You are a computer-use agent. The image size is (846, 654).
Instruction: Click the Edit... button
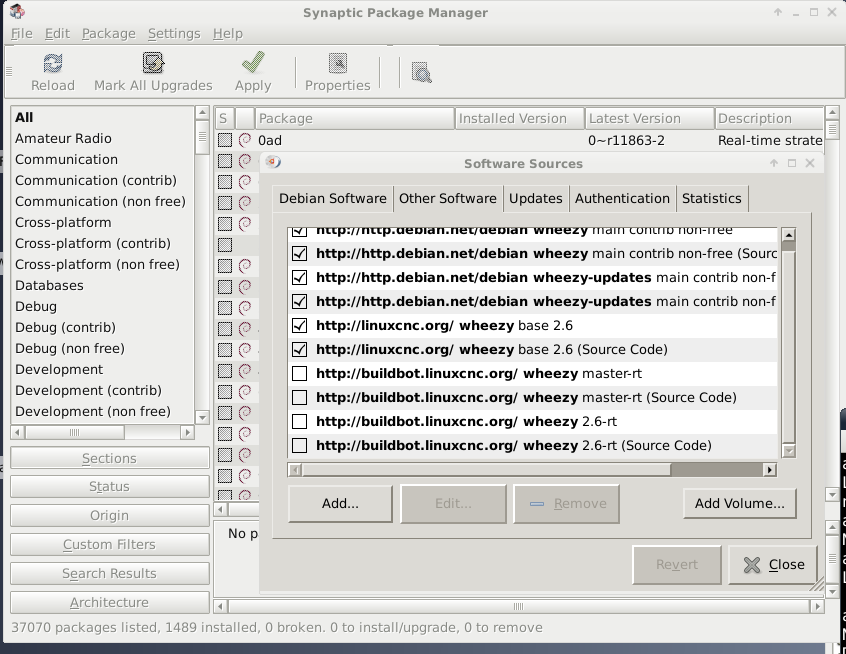[453, 503]
